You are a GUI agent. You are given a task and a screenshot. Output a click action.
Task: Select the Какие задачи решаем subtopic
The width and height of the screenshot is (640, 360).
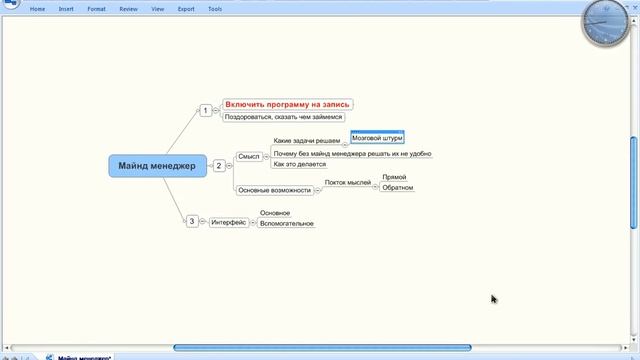click(307, 141)
